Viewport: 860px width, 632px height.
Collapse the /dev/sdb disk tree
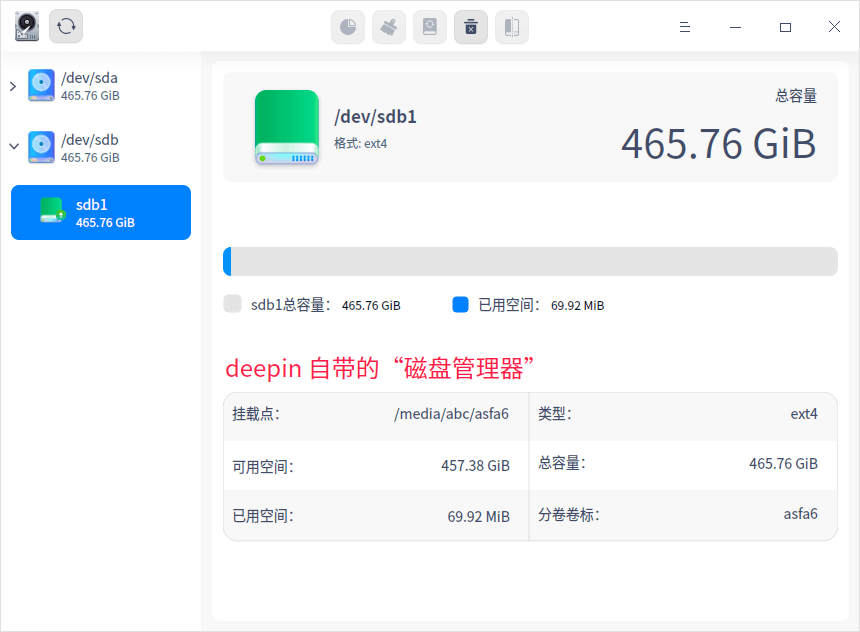13,147
